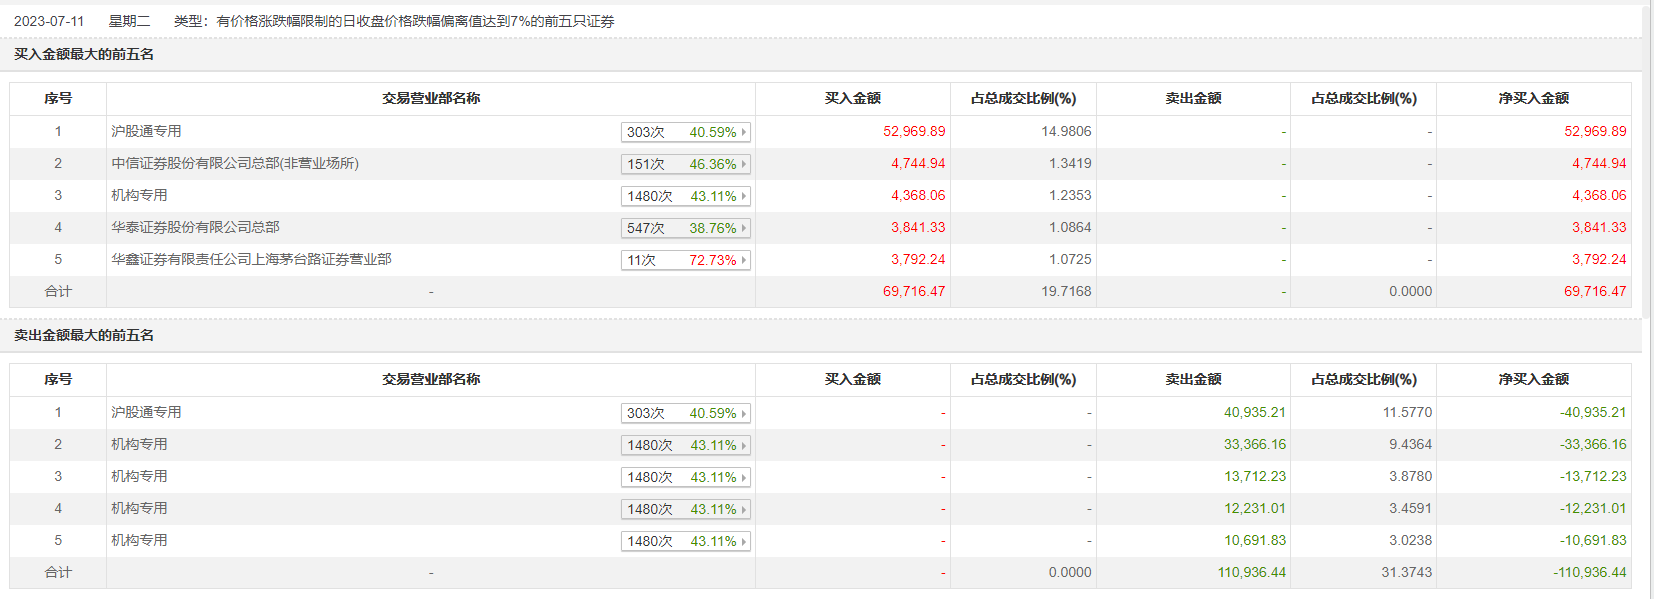The image size is (1654, 599).
Task: Expand the 151次 46.36% dropdown
Action: point(685,164)
